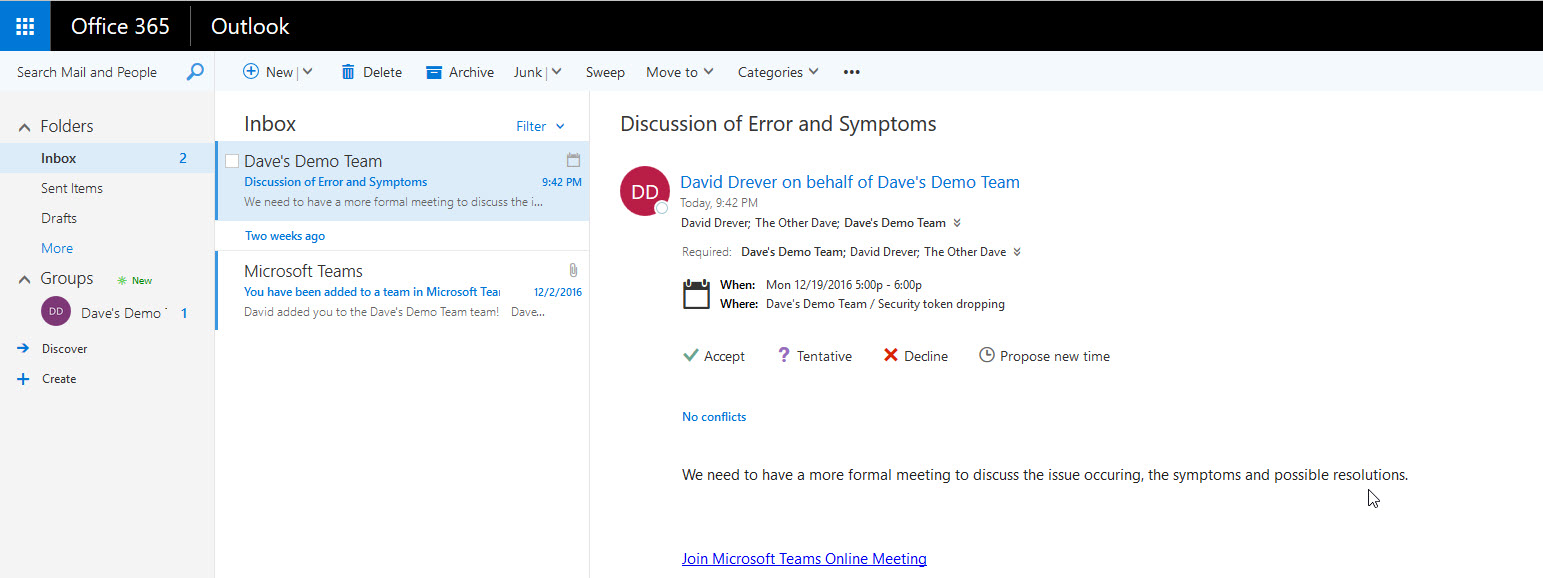Click the 12/2/2016 date in message list
The image size is (1543, 578).
click(557, 292)
